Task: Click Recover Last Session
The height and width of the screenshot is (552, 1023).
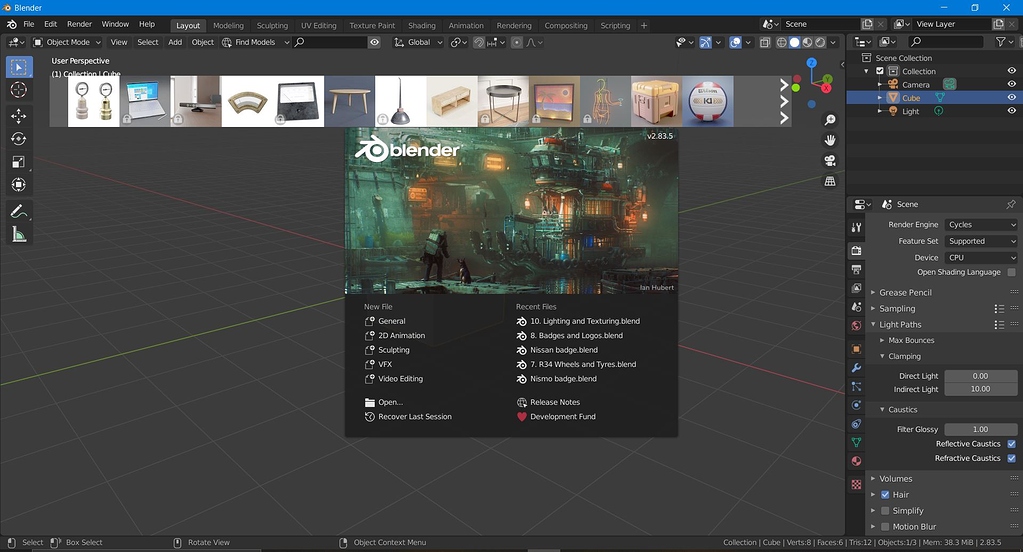Action: [x=414, y=416]
